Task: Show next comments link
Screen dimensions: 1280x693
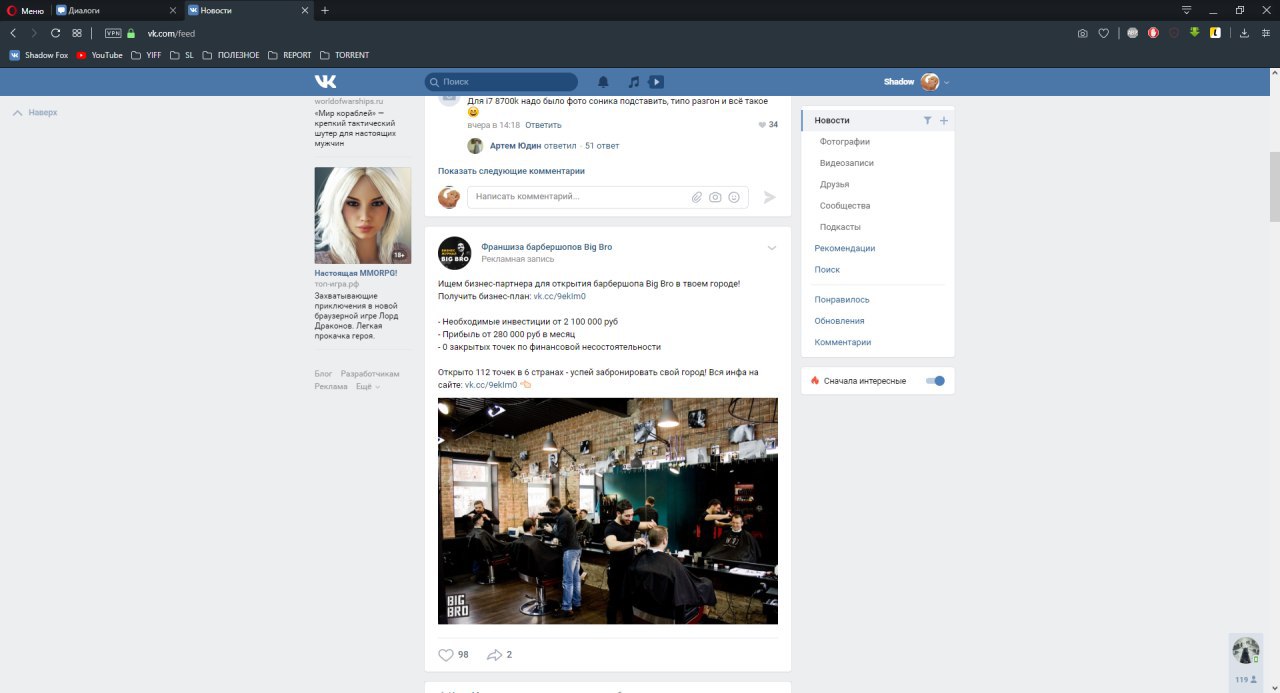Action: point(511,171)
